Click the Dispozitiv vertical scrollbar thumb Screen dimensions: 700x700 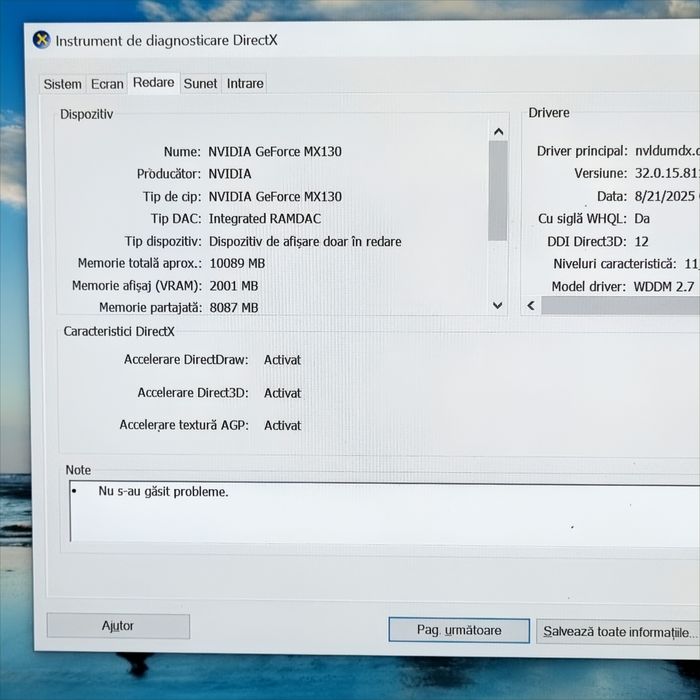[498, 191]
